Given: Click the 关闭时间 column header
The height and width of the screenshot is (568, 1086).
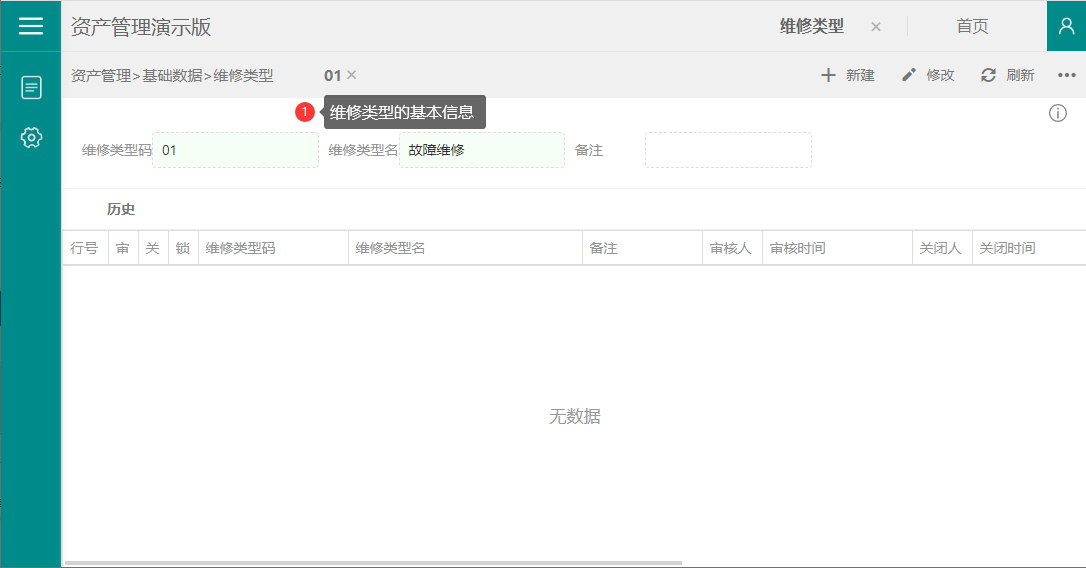Looking at the screenshot, I should coord(1029,248).
